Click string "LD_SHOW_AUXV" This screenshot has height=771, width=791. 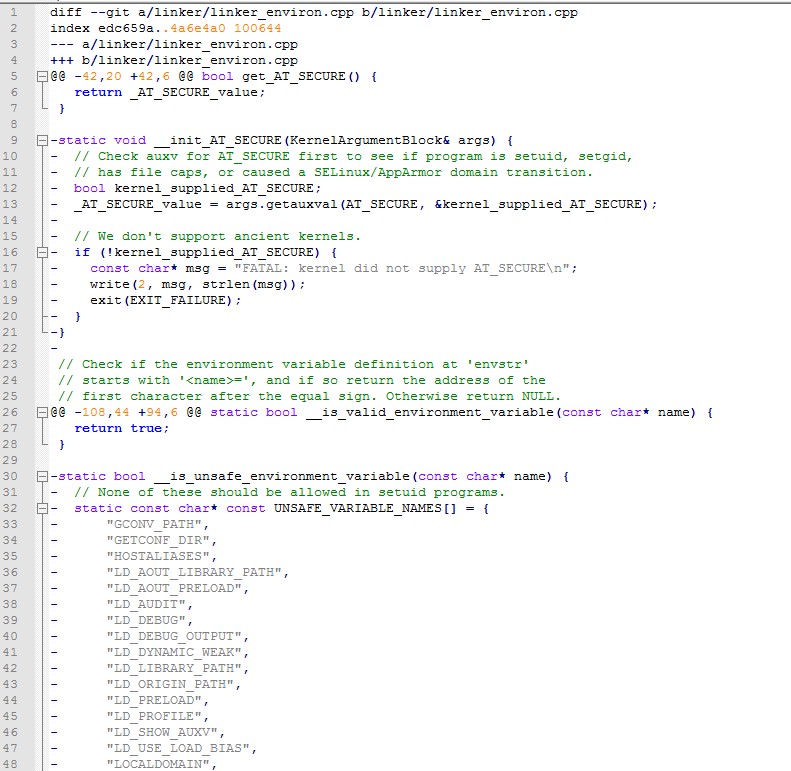[x=162, y=733]
